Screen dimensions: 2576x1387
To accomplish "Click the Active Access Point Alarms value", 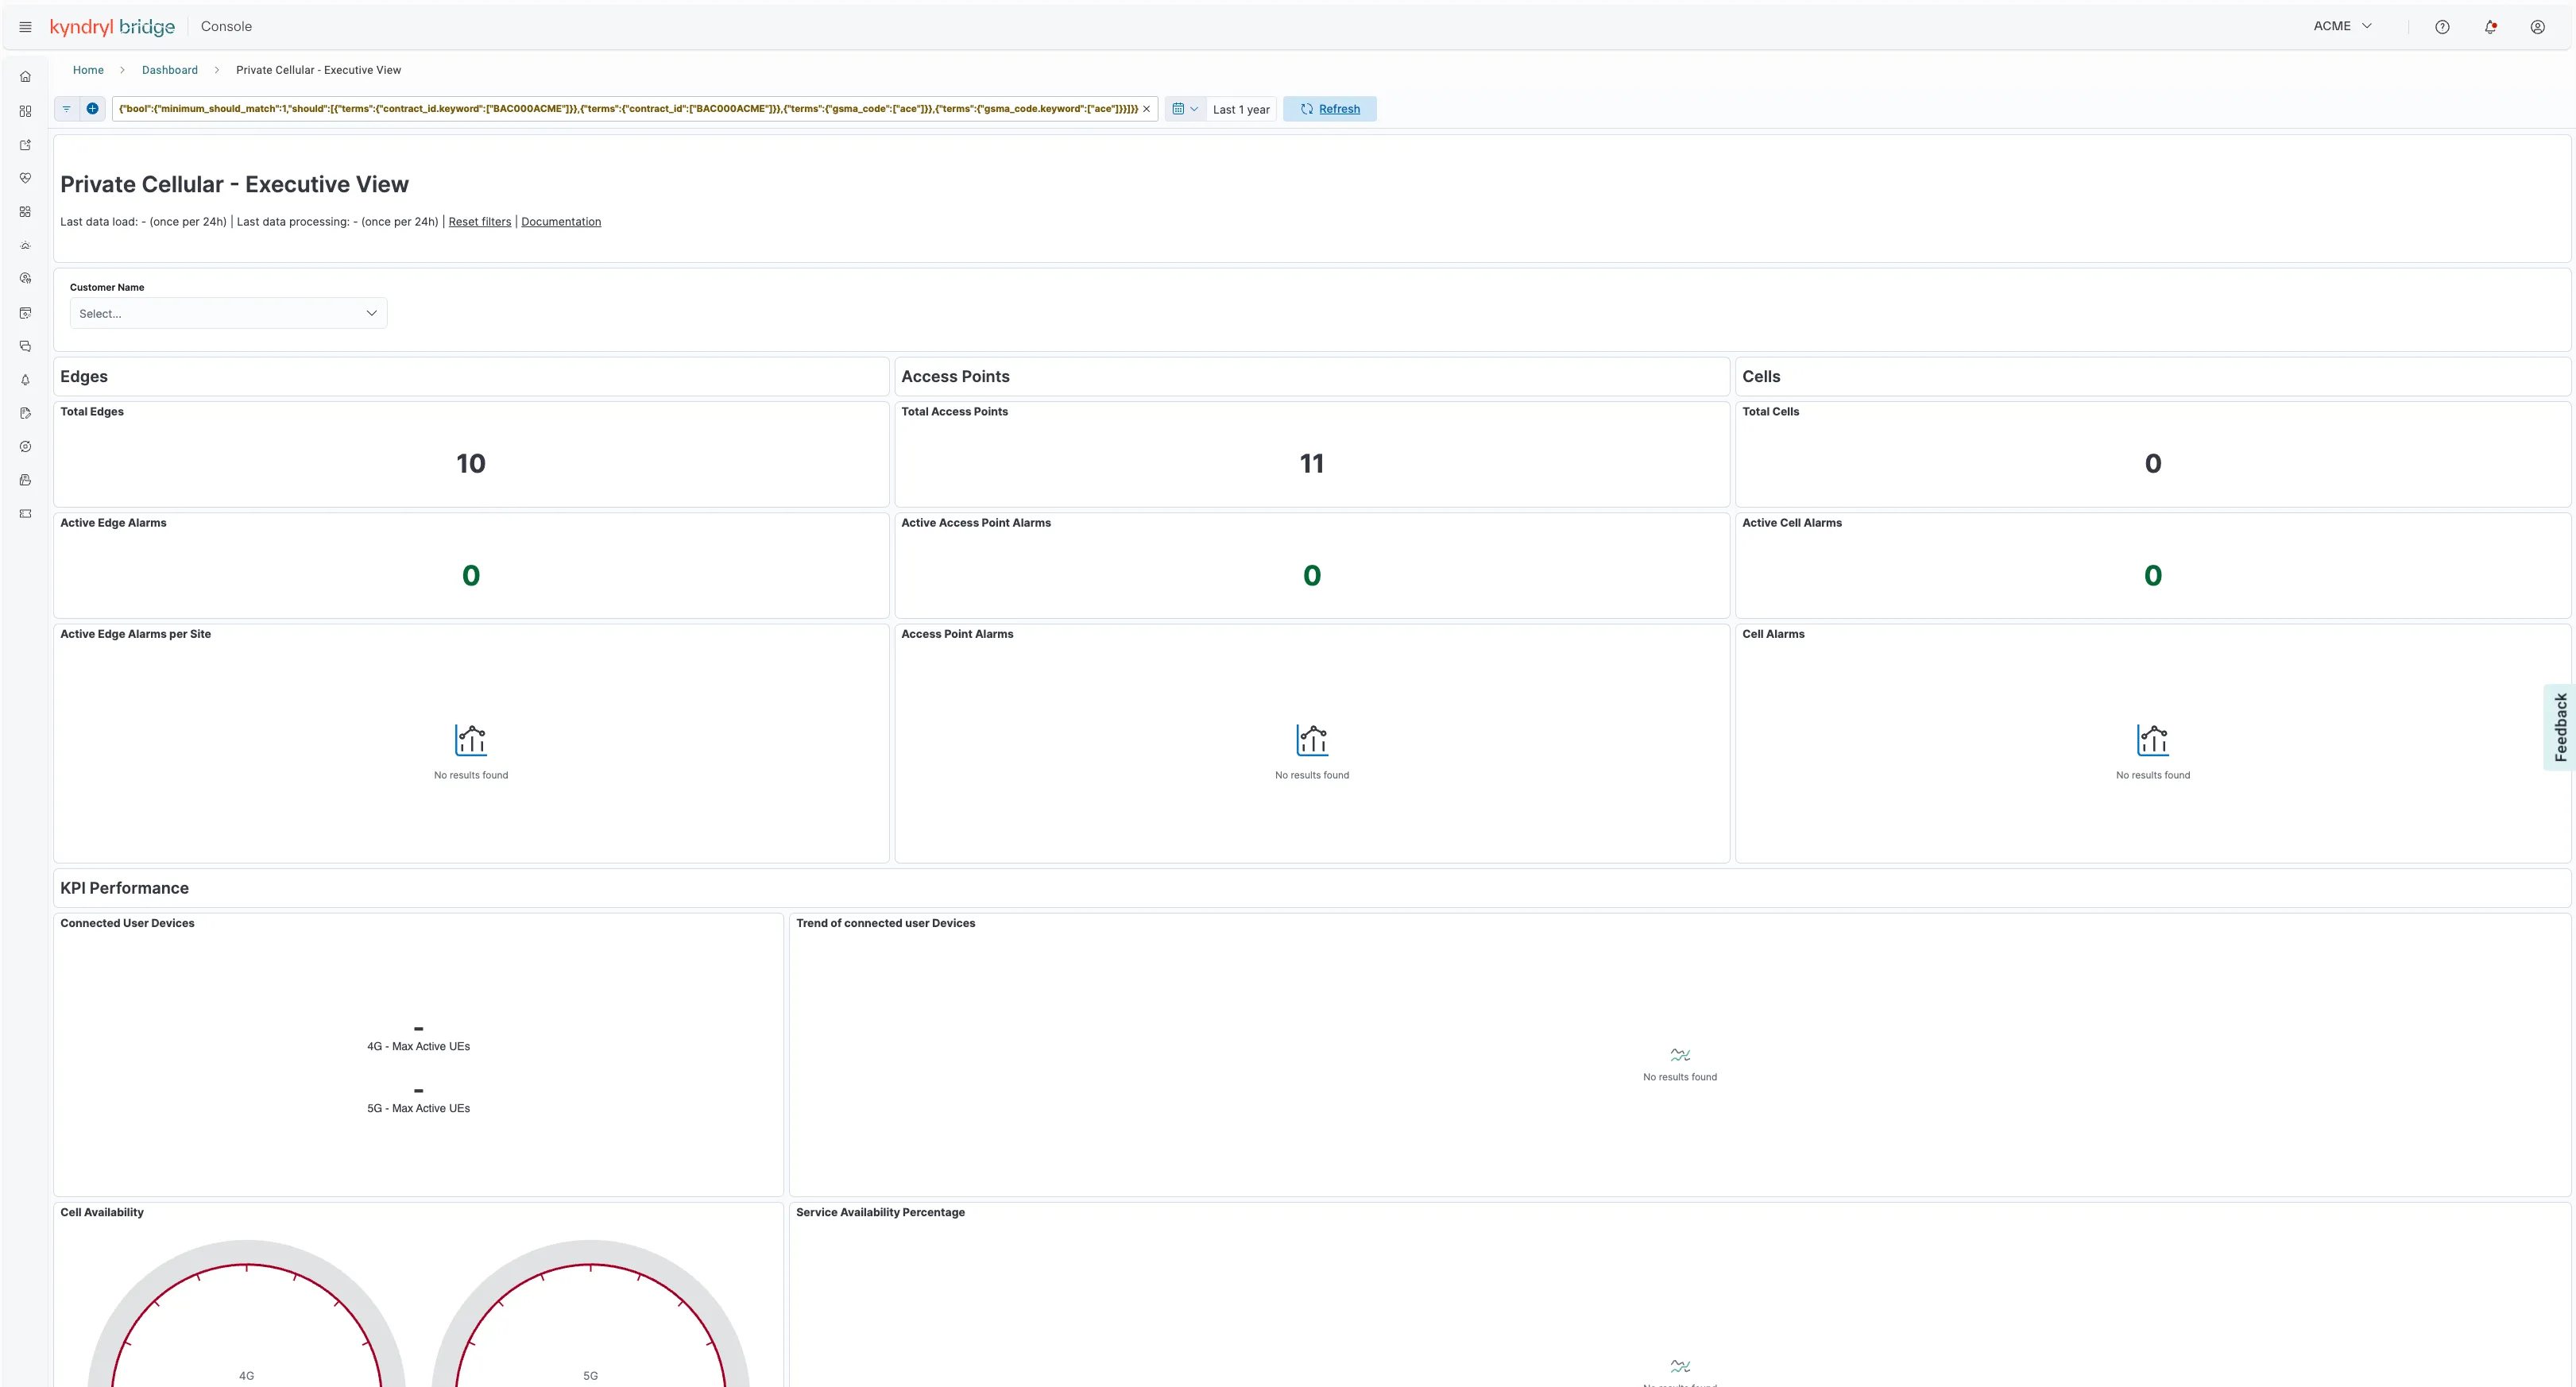I will pos(1312,576).
